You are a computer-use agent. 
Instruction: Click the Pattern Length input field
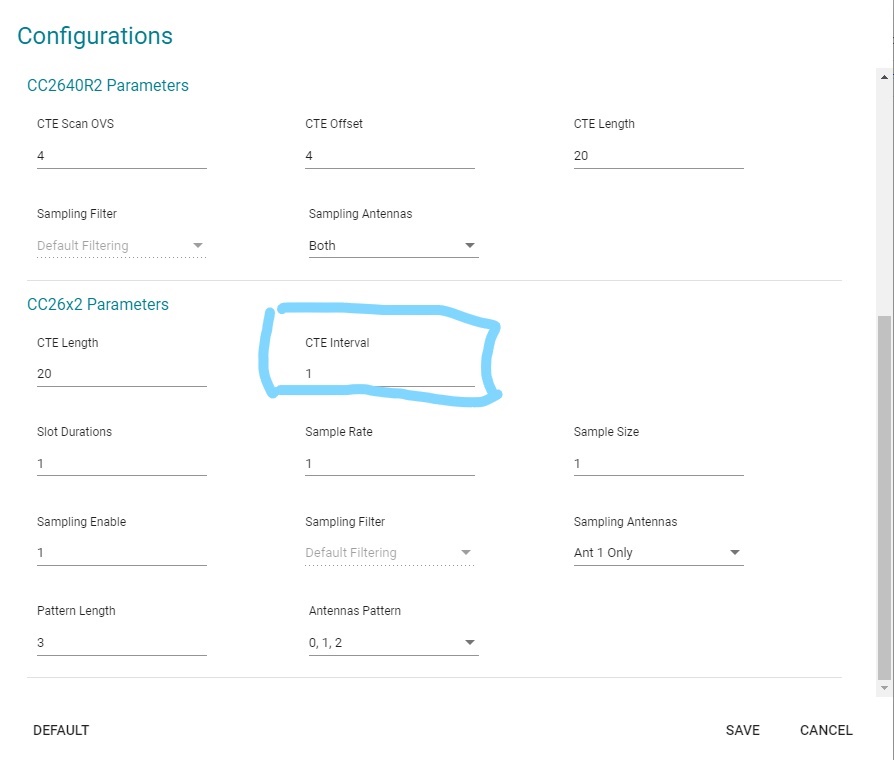click(x=121, y=643)
